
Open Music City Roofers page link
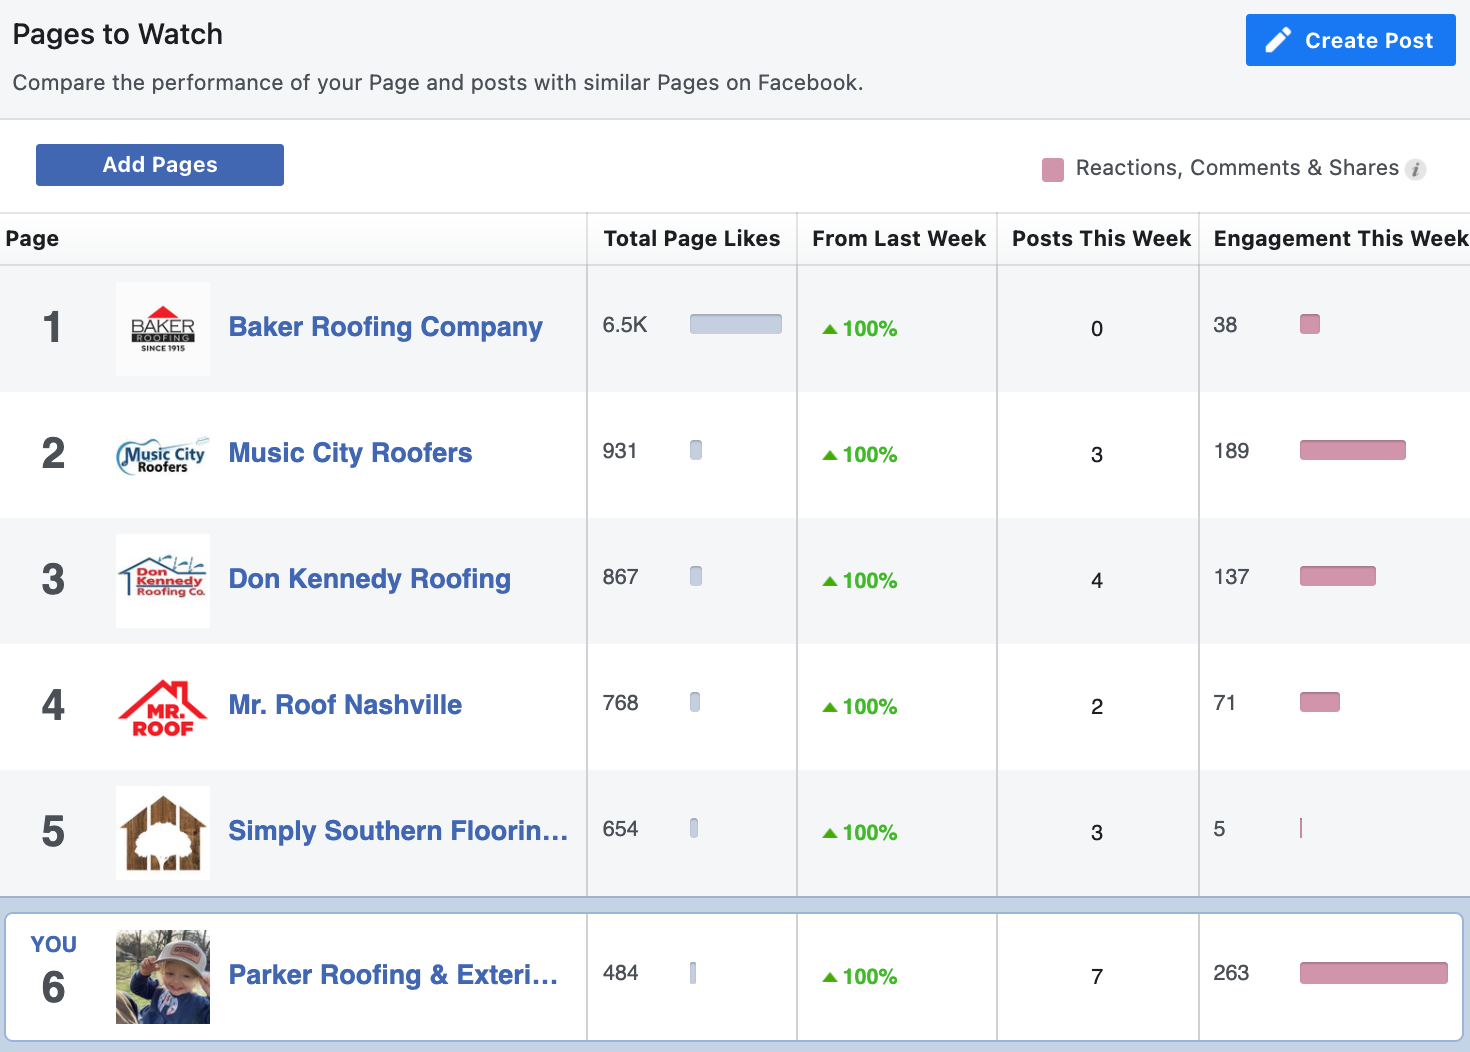[350, 453]
